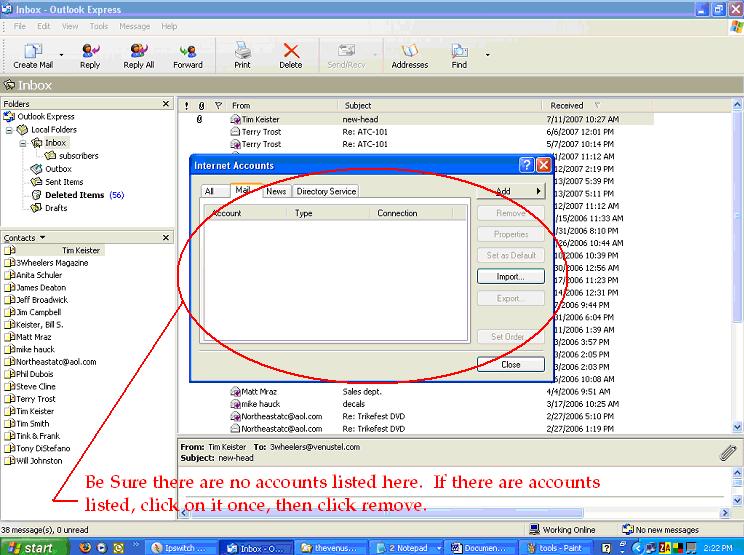Image resolution: width=744 pixels, height=555 pixels.
Task: Open the new-head message from Tim Keister
Action: 416,120
